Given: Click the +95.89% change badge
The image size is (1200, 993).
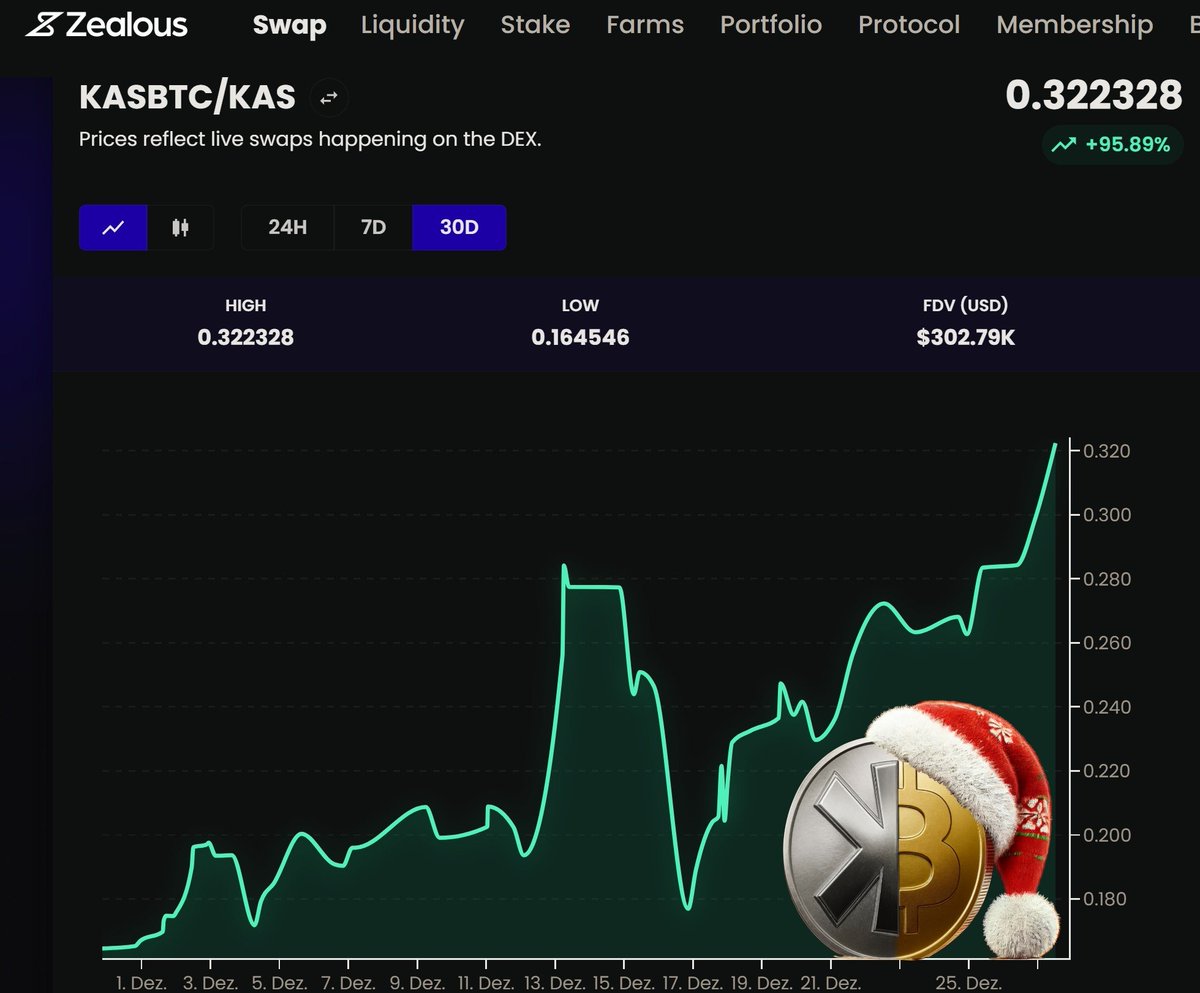Looking at the screenshot, I should point(1112,145).
